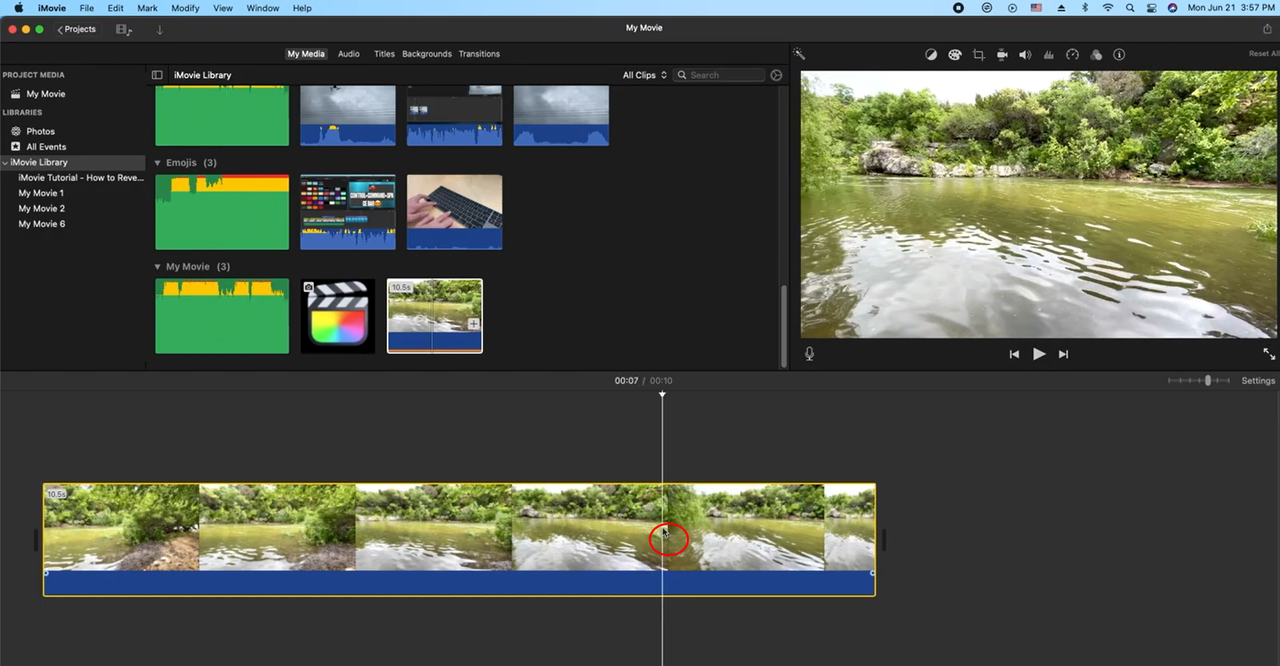Click the media browser layout icon
Viewport: 1280px width, 666px height.
click(124, 30)
